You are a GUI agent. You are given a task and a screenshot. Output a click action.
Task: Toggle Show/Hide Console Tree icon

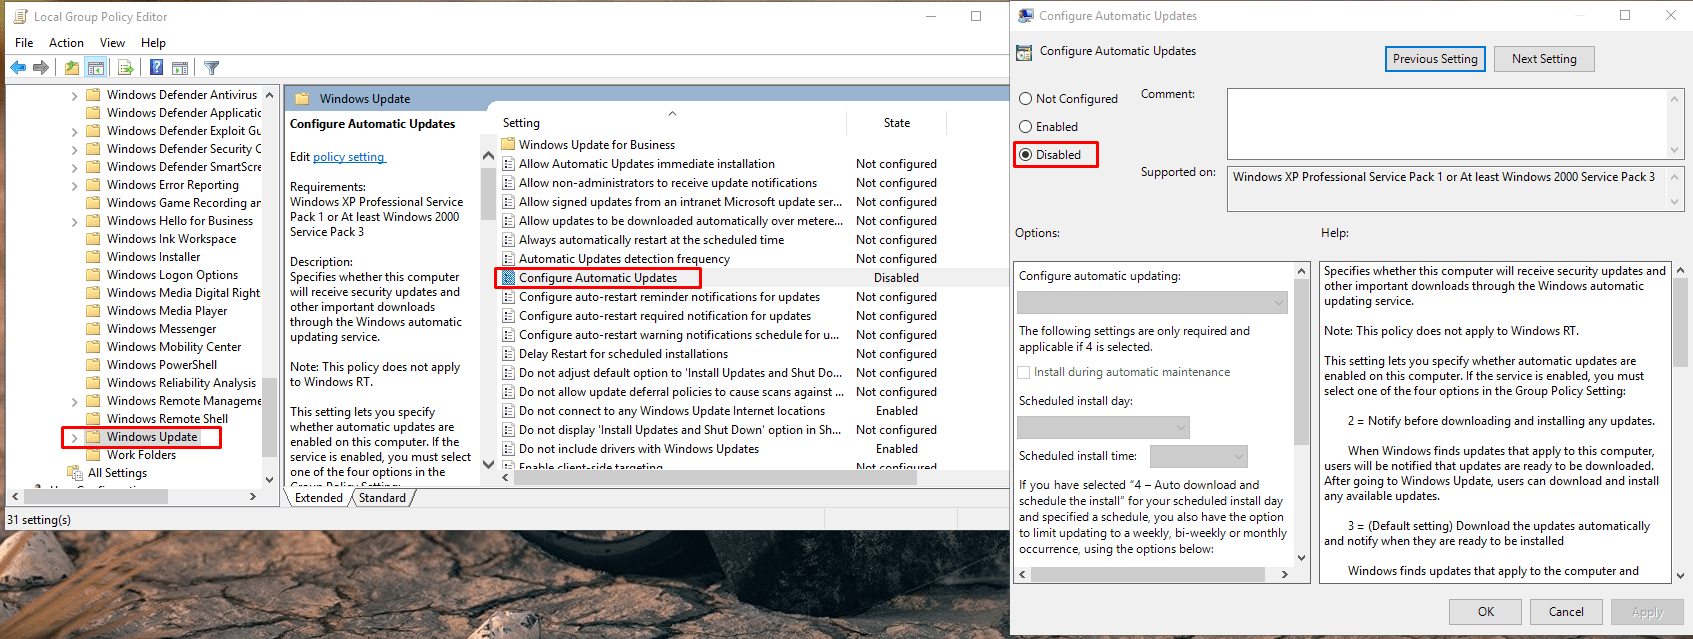(x=96, y=68)
